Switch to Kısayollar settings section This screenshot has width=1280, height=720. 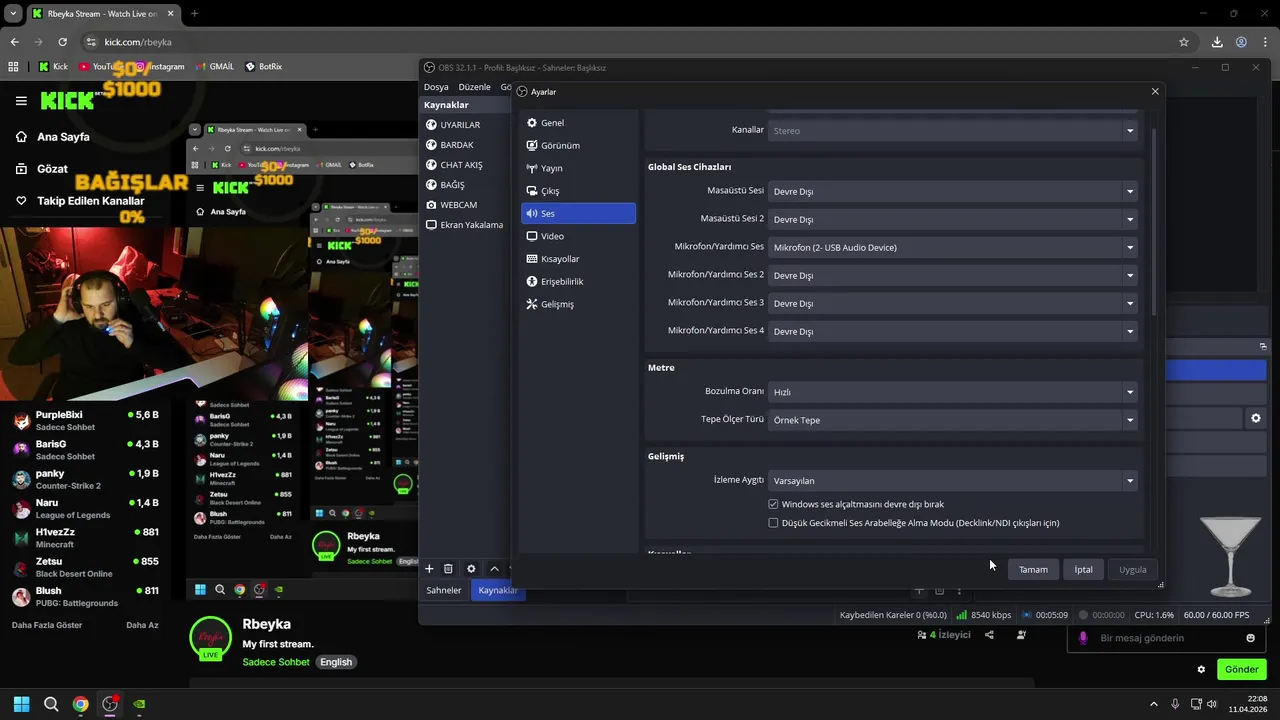[578, 258]
